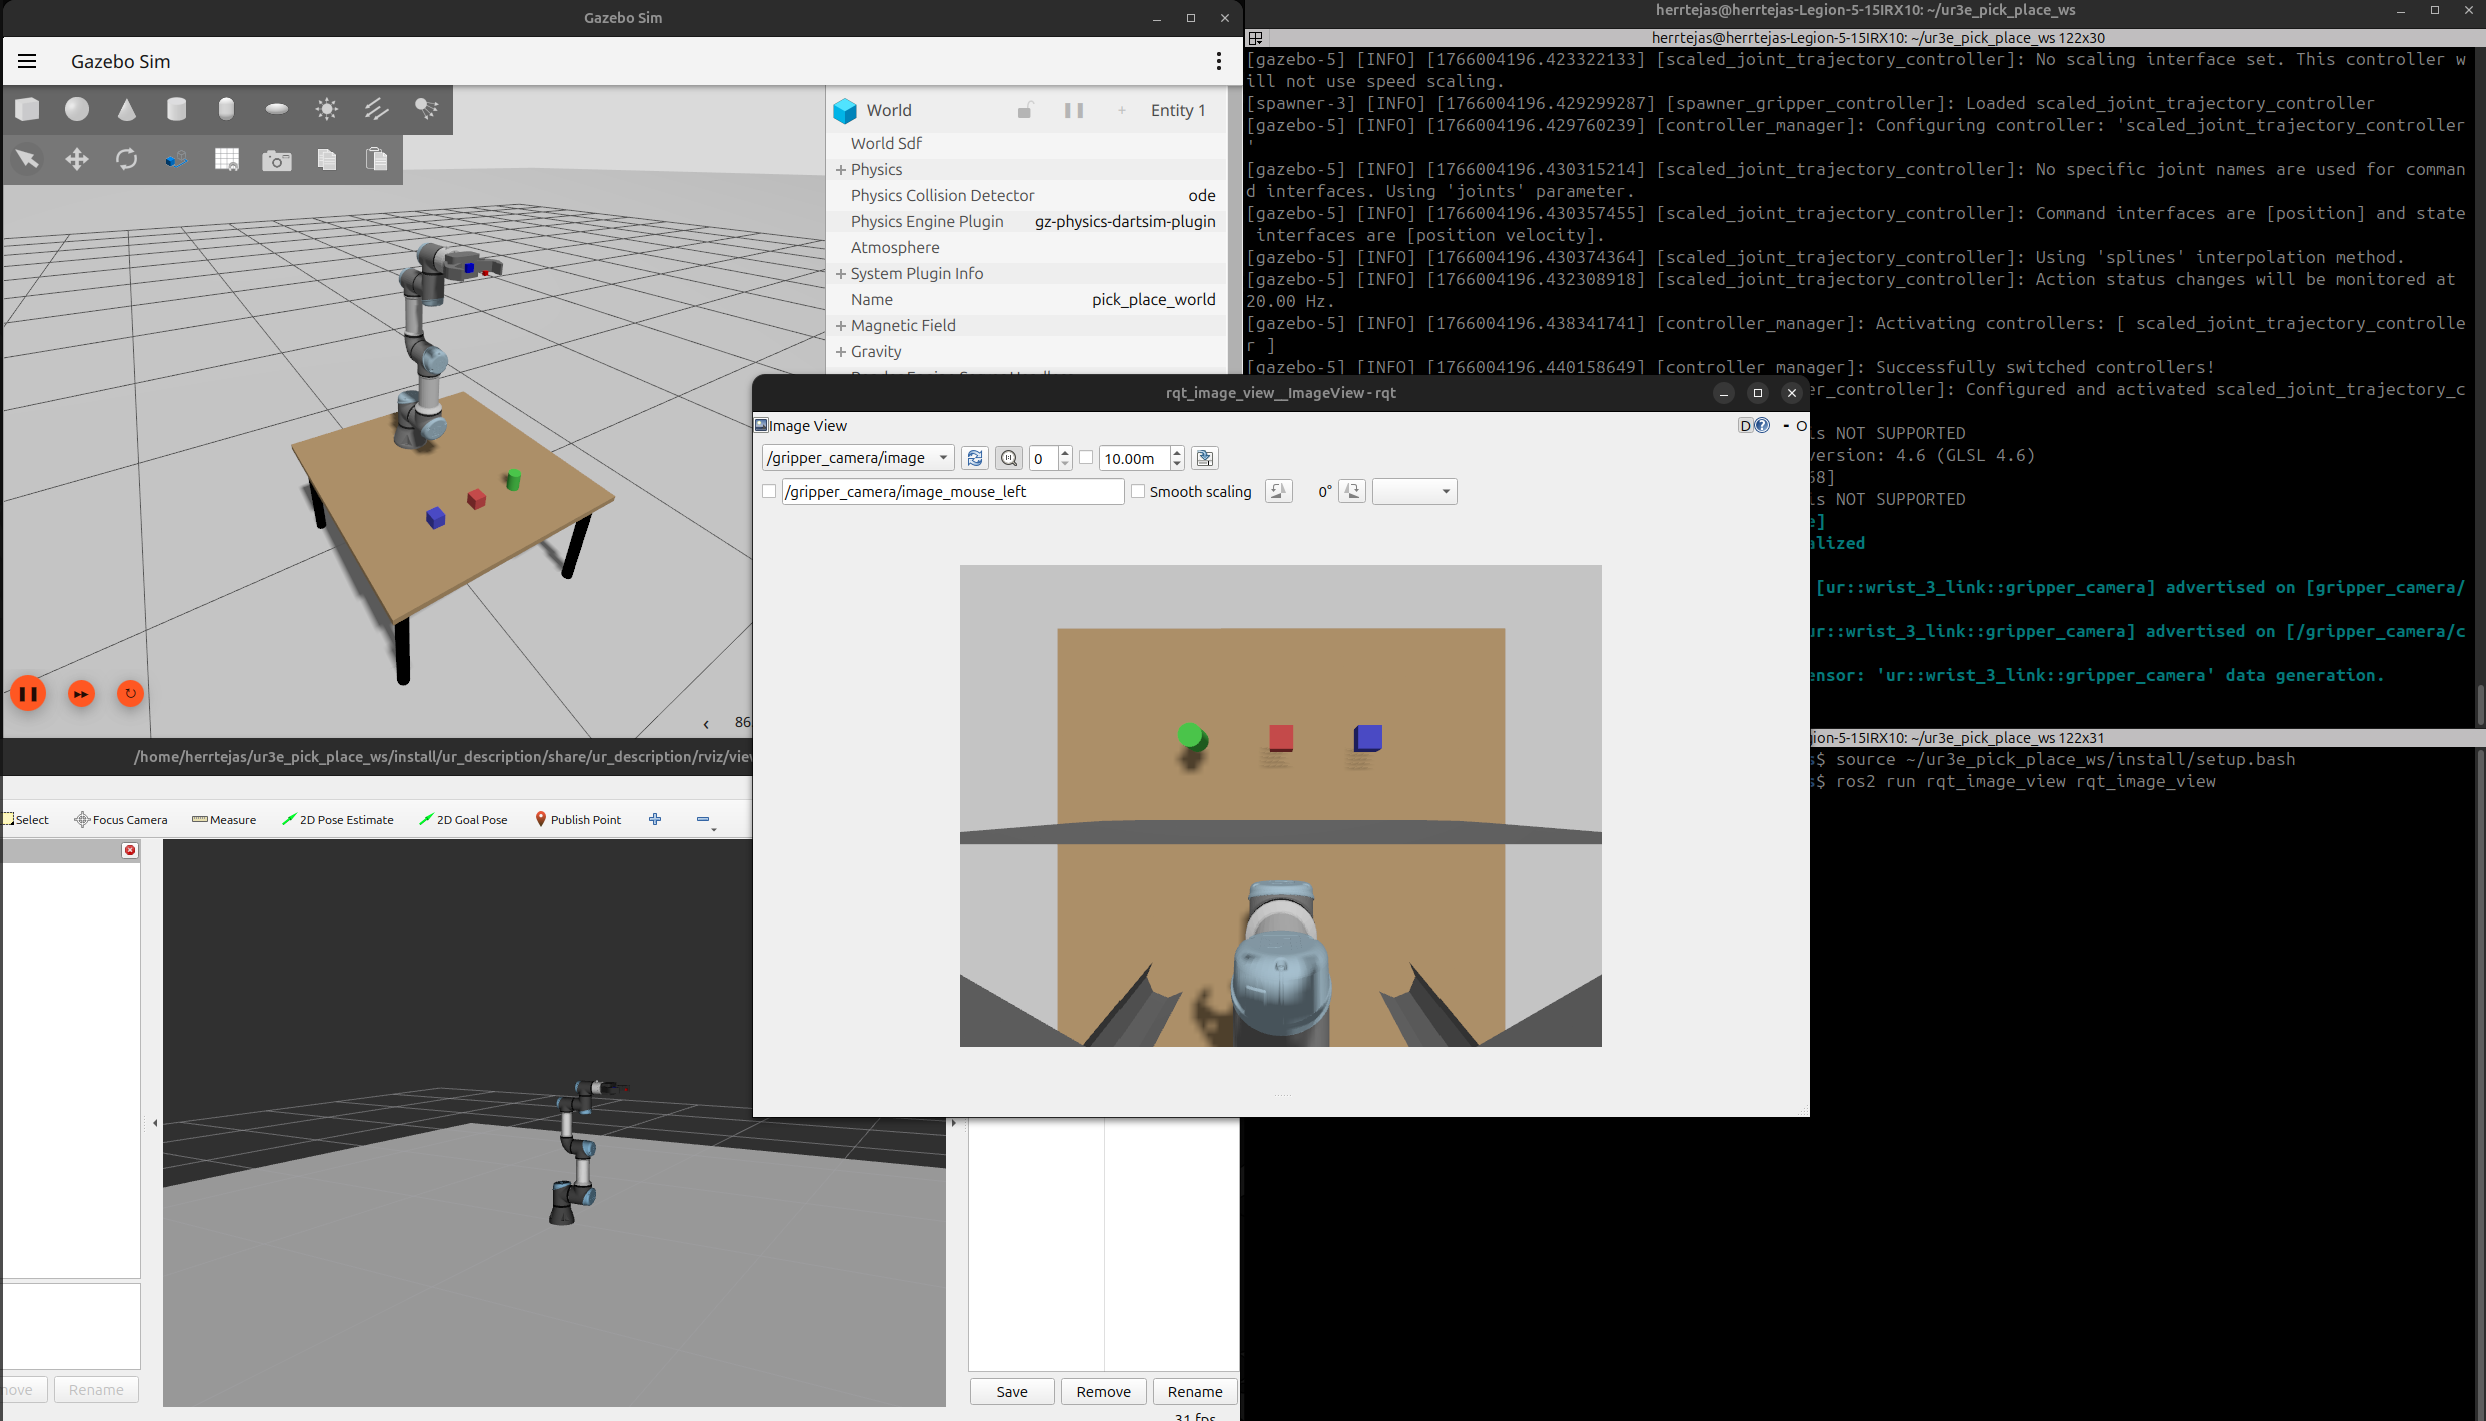Toggle mouse click publishing checkbox
The width and height of the screenshot is (2486, 1421).
(x=769, y=491)
